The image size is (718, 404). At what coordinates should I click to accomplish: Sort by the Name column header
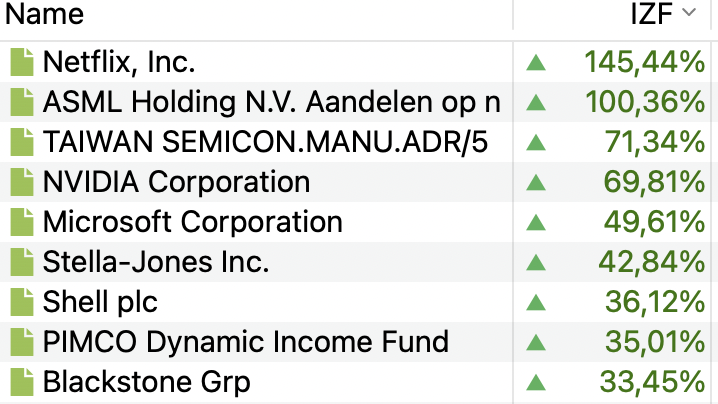(45, 14)
